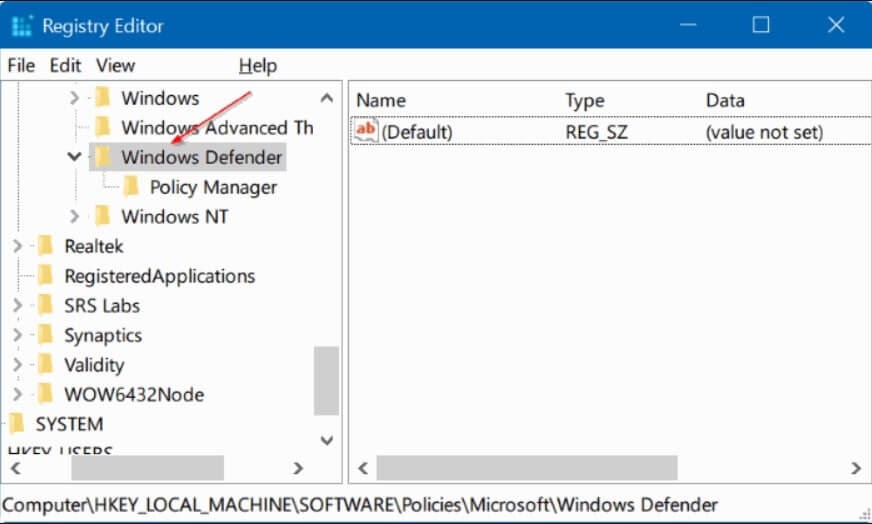Viewport: 872px width, 524px height.
Task: Click the tree pane scroll down arrow
Action: pos(326,441)
